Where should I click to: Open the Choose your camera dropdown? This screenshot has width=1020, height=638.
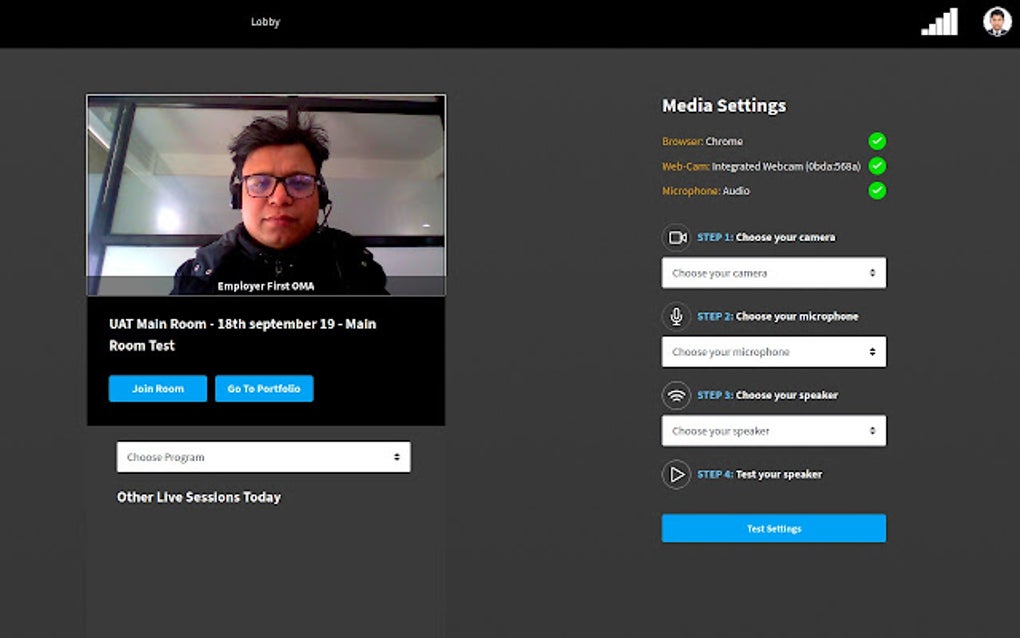773,272
